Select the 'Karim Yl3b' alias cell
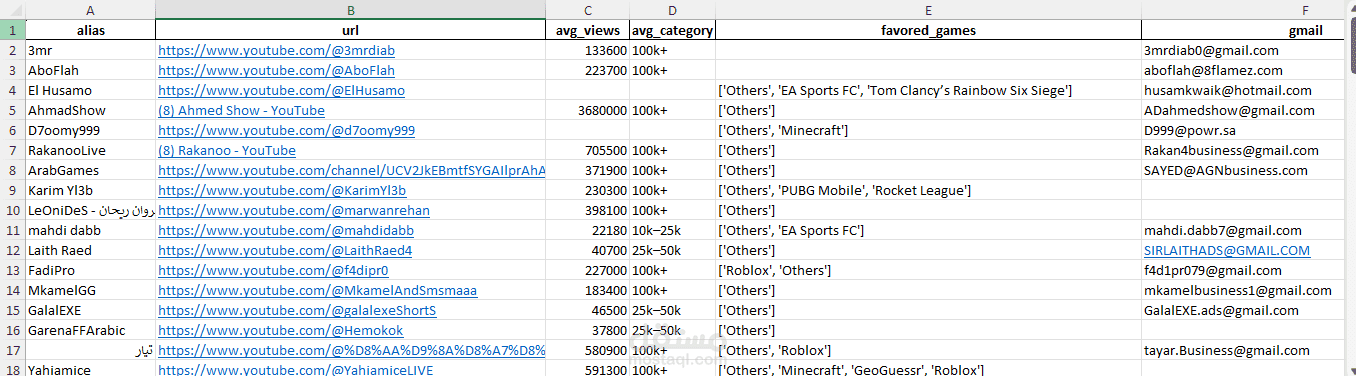The image size is (1356, 376). coord(90,191)
